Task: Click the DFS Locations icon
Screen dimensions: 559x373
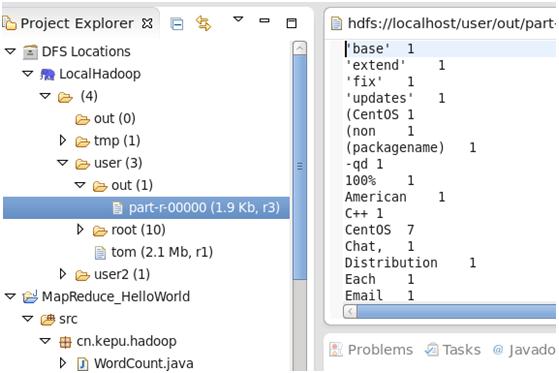Action: tap(30, 52)
